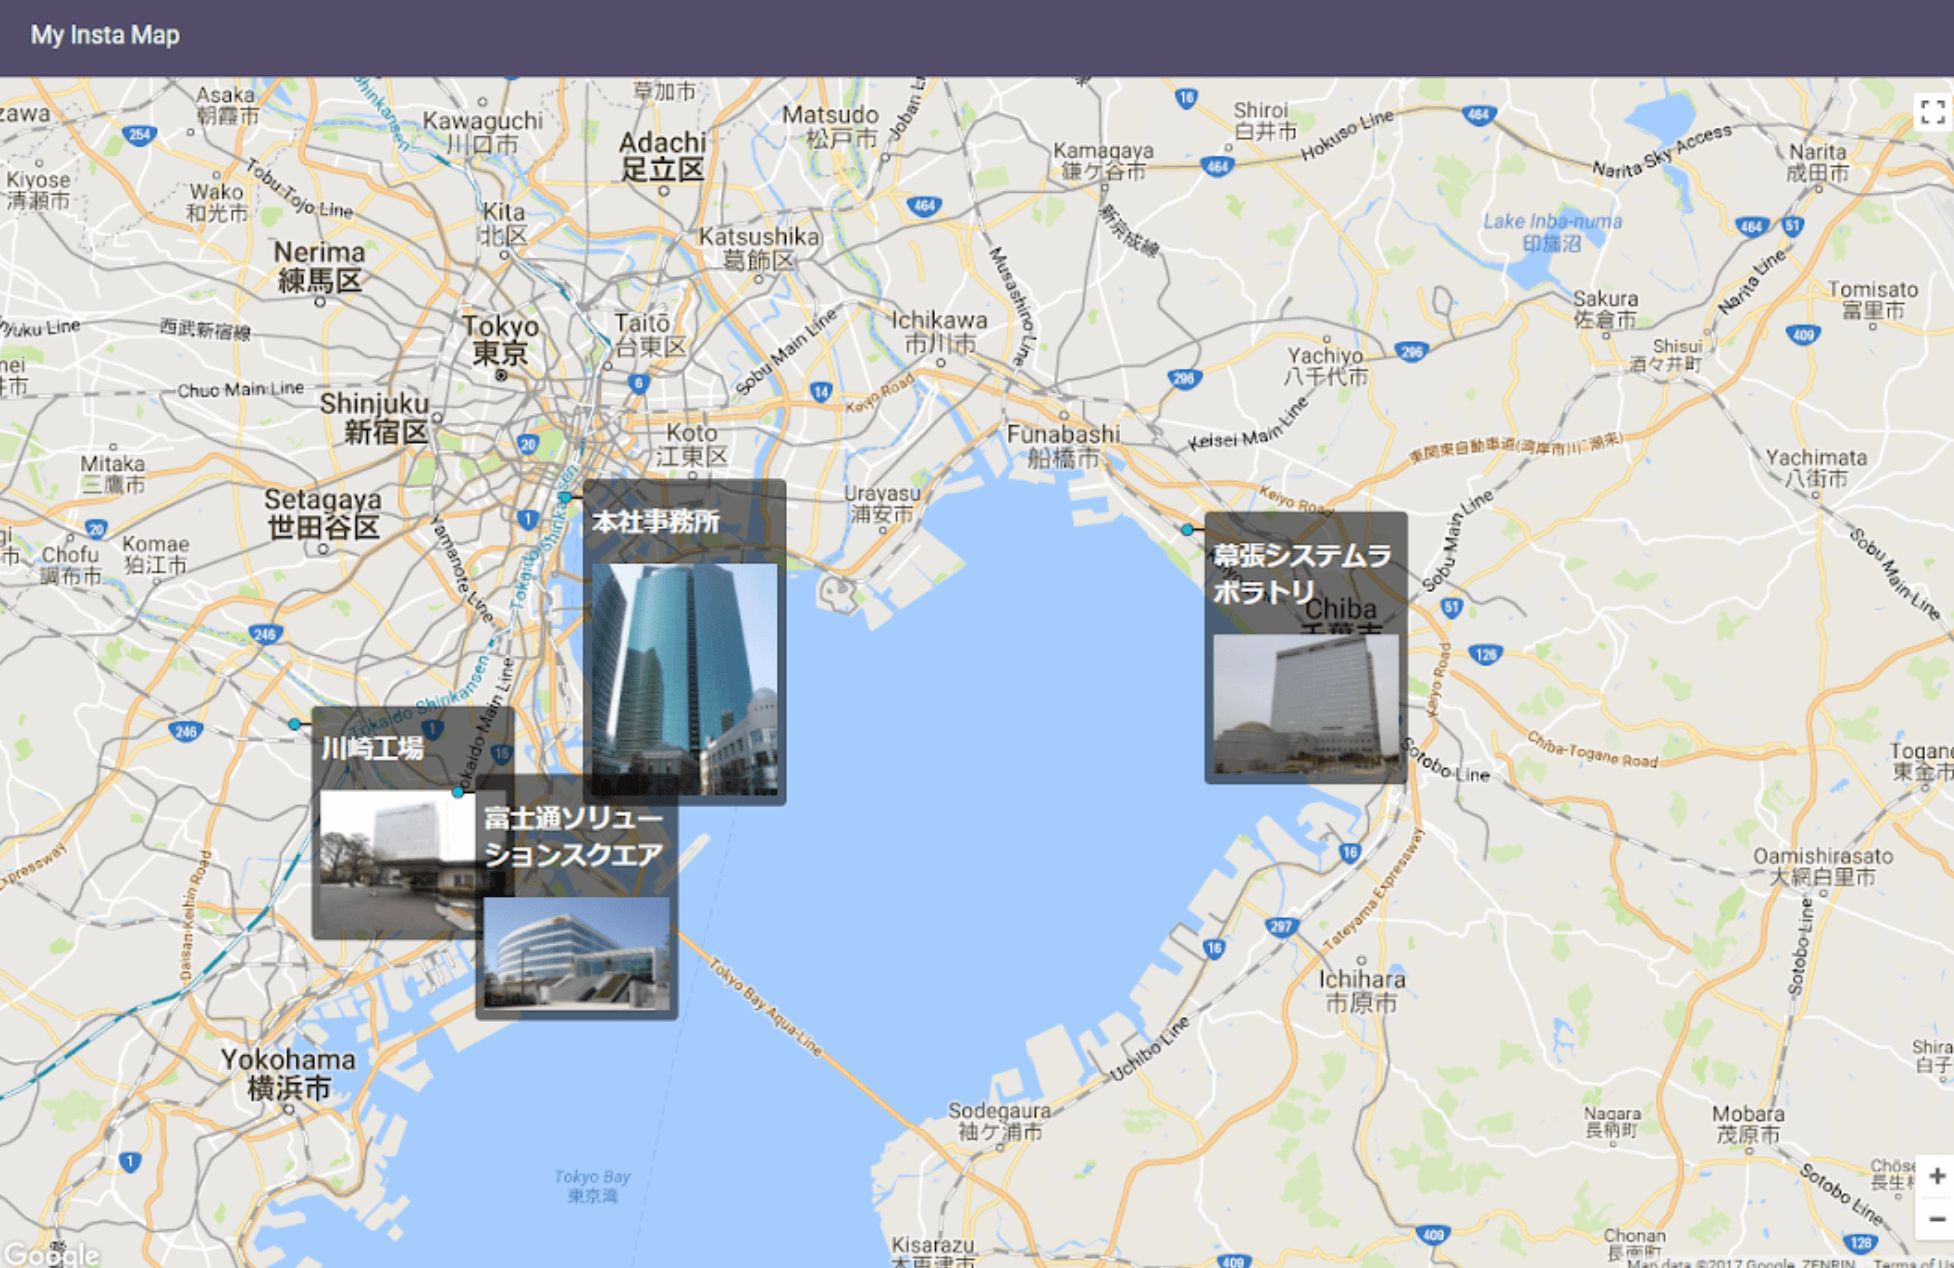Click the Tokyo Bay 東京湾 label
This screenshot has height=1268, width=1954.
pos(592,1186)
